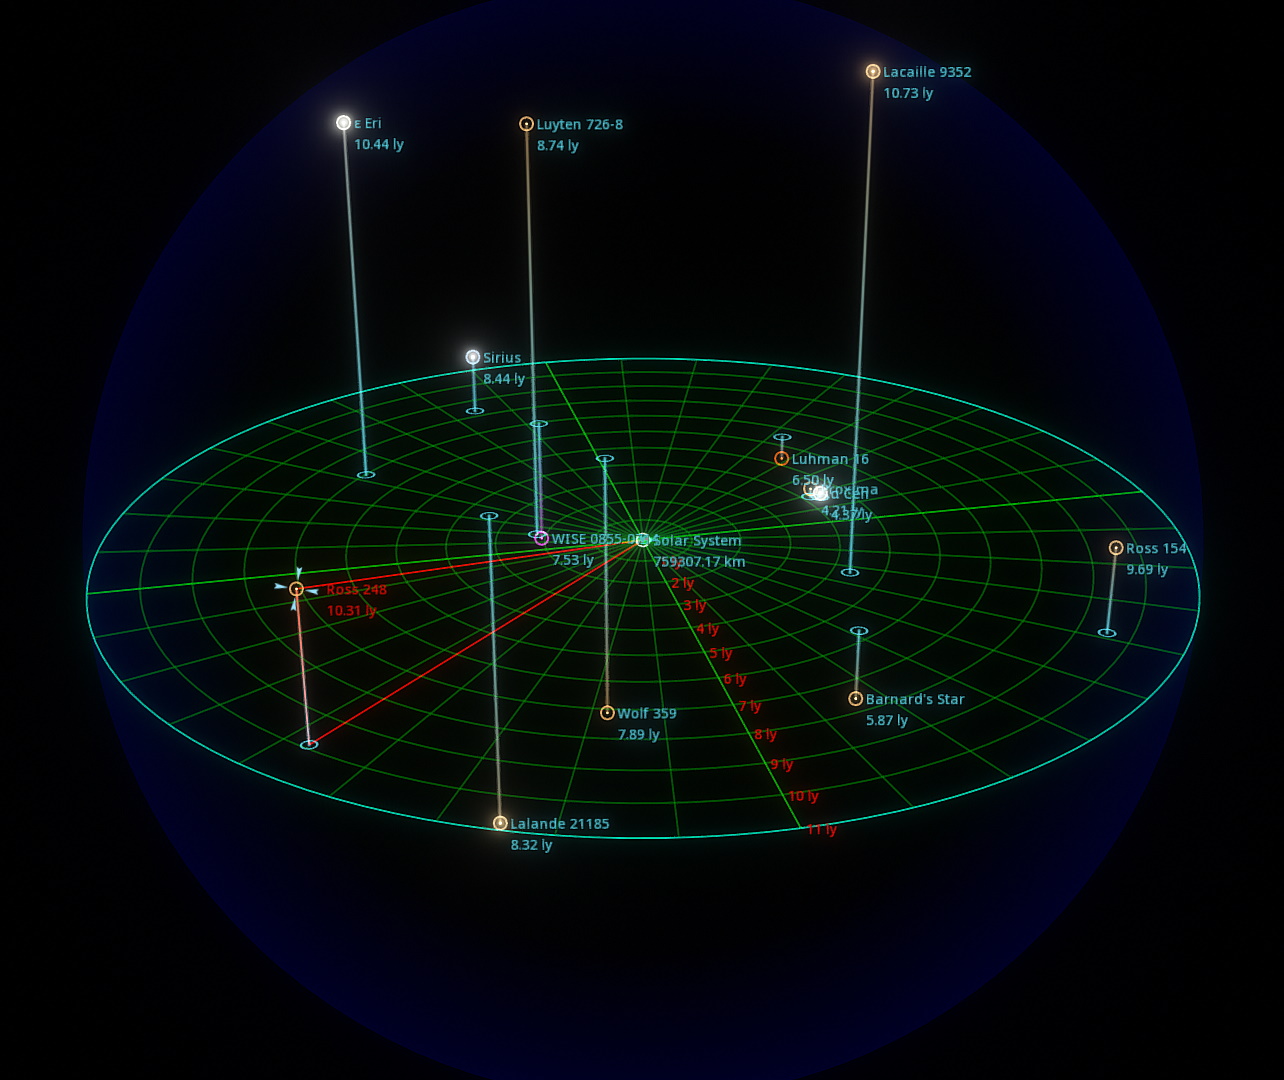
Task: Click the "Sirius" name label
Action: pos(502,358)
